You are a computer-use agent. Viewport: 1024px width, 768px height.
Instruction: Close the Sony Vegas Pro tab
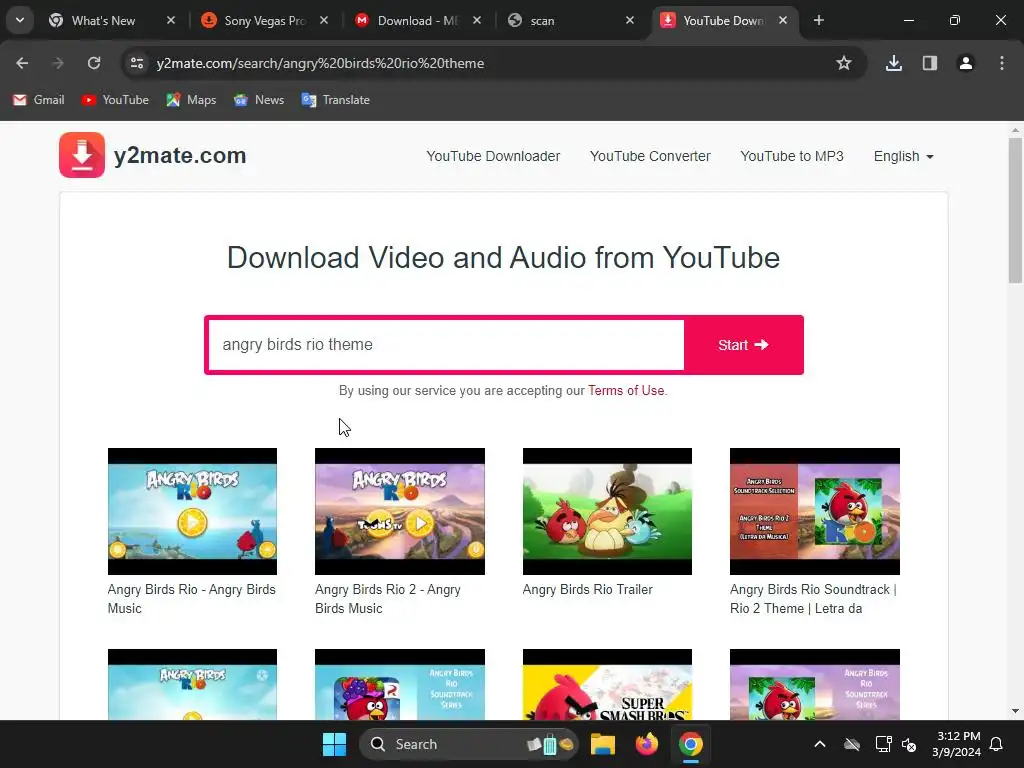coord(324,20)
